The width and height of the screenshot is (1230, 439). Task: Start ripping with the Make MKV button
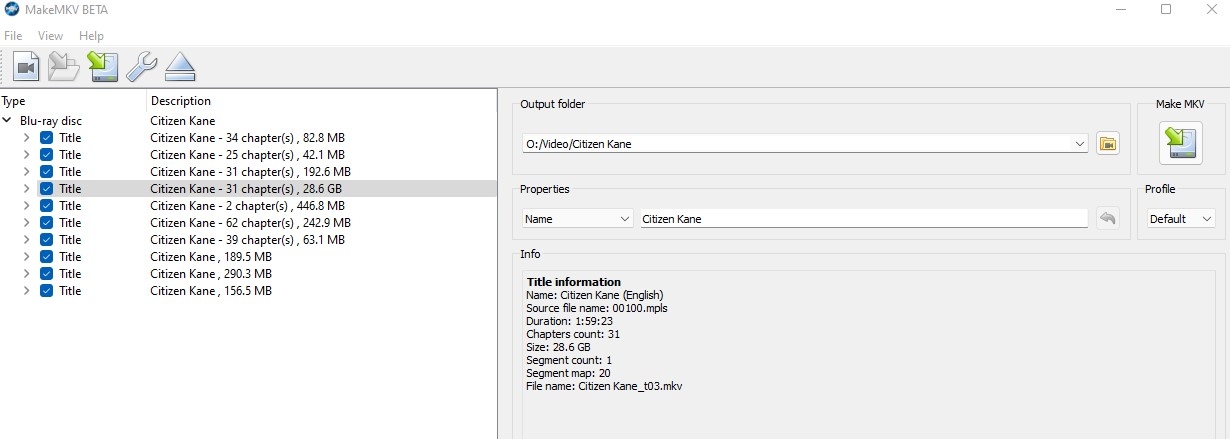pos(1181,143)
